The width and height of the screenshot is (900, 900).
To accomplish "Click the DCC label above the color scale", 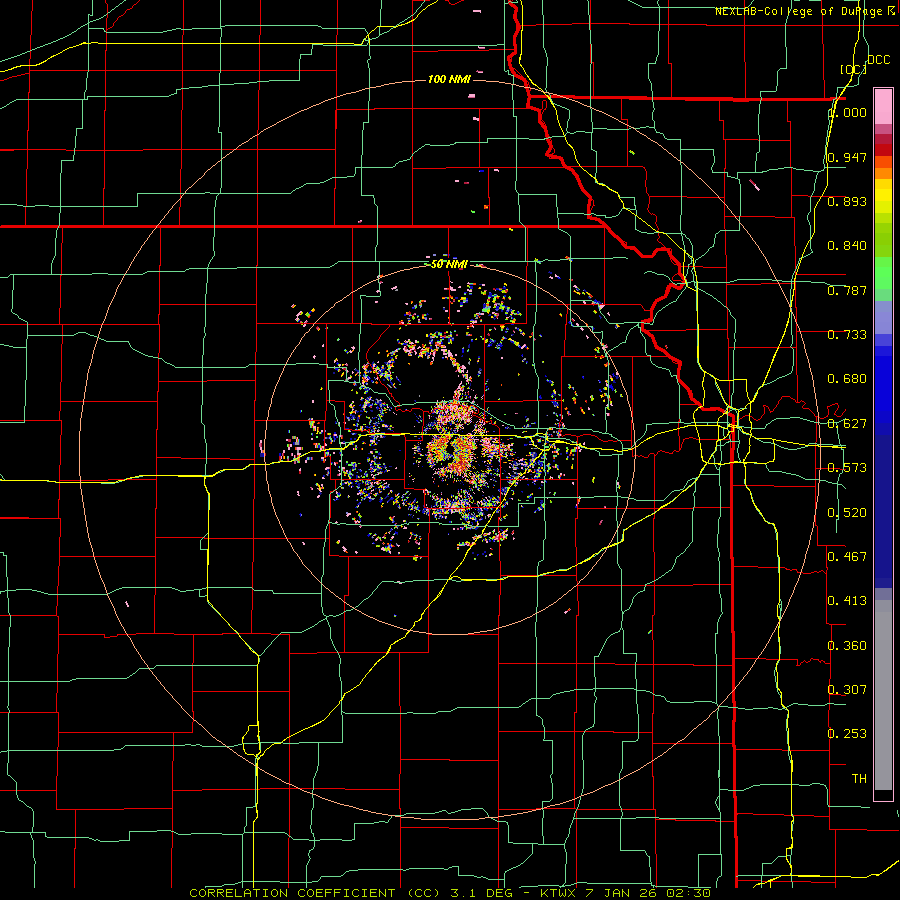I will coord(878,60).
